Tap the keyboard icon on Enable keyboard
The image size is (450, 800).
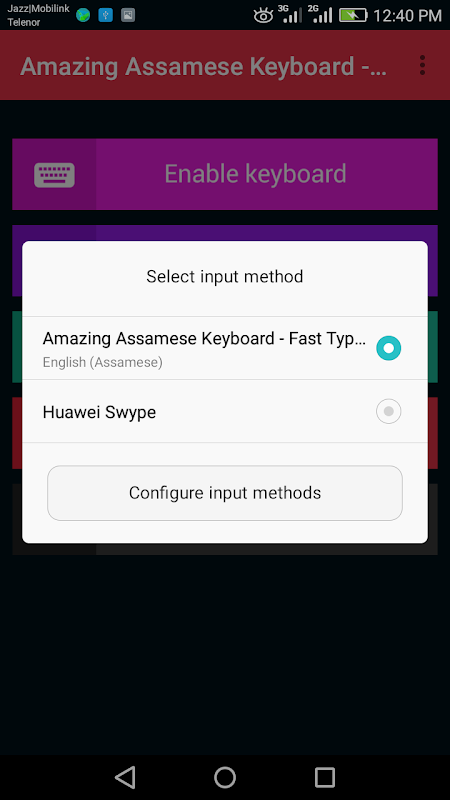54,174
